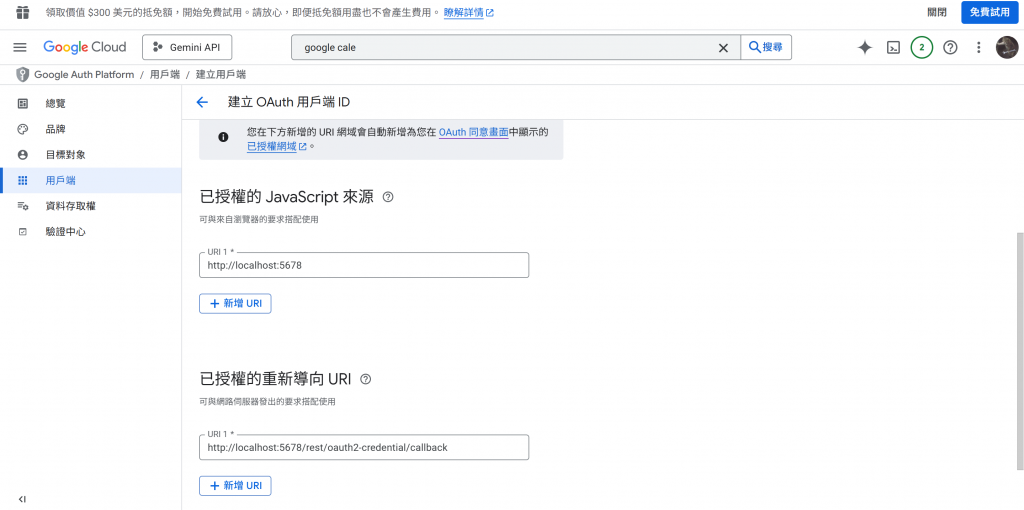Screen dimensions: 1024x510
Task: Open 總覽 in the sidebar
Action: point(91,103)
